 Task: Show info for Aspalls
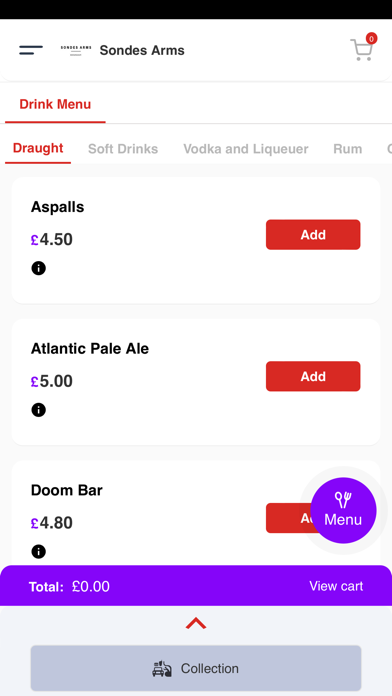coord(39,268)
